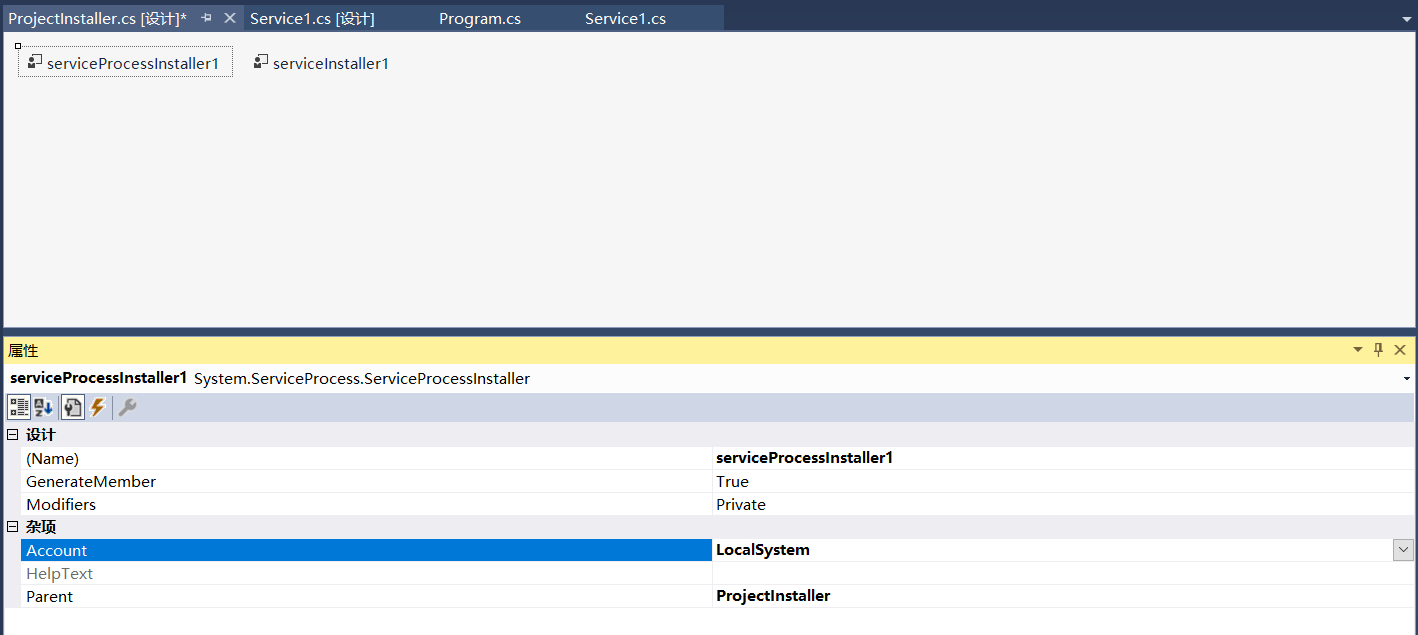
Task: Open Properties window position menu arrow
Action: point(1358,350)
